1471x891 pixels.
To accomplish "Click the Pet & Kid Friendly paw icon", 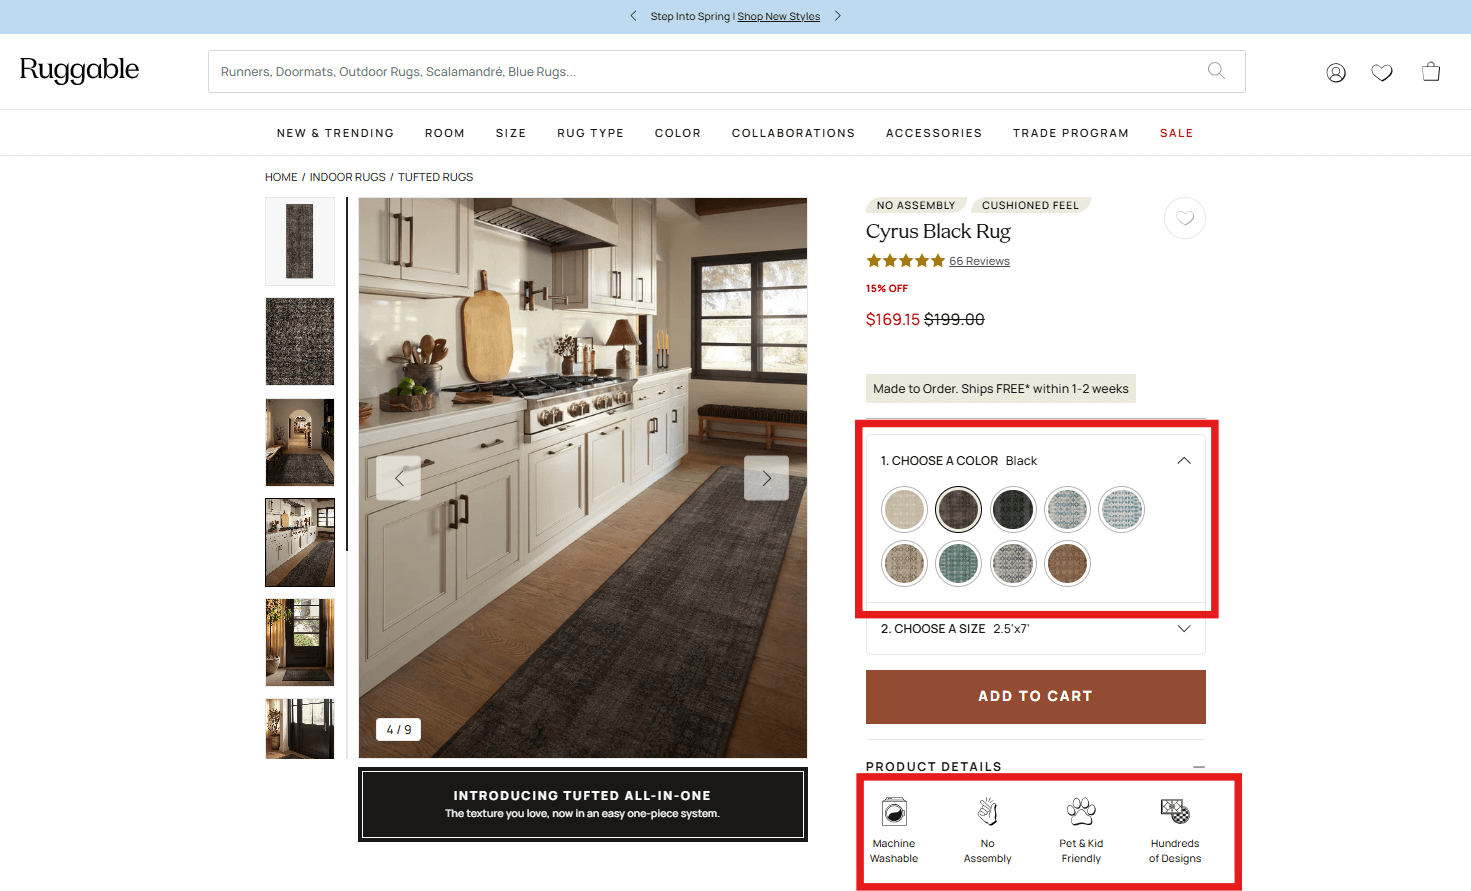I will click(1081, 811).
